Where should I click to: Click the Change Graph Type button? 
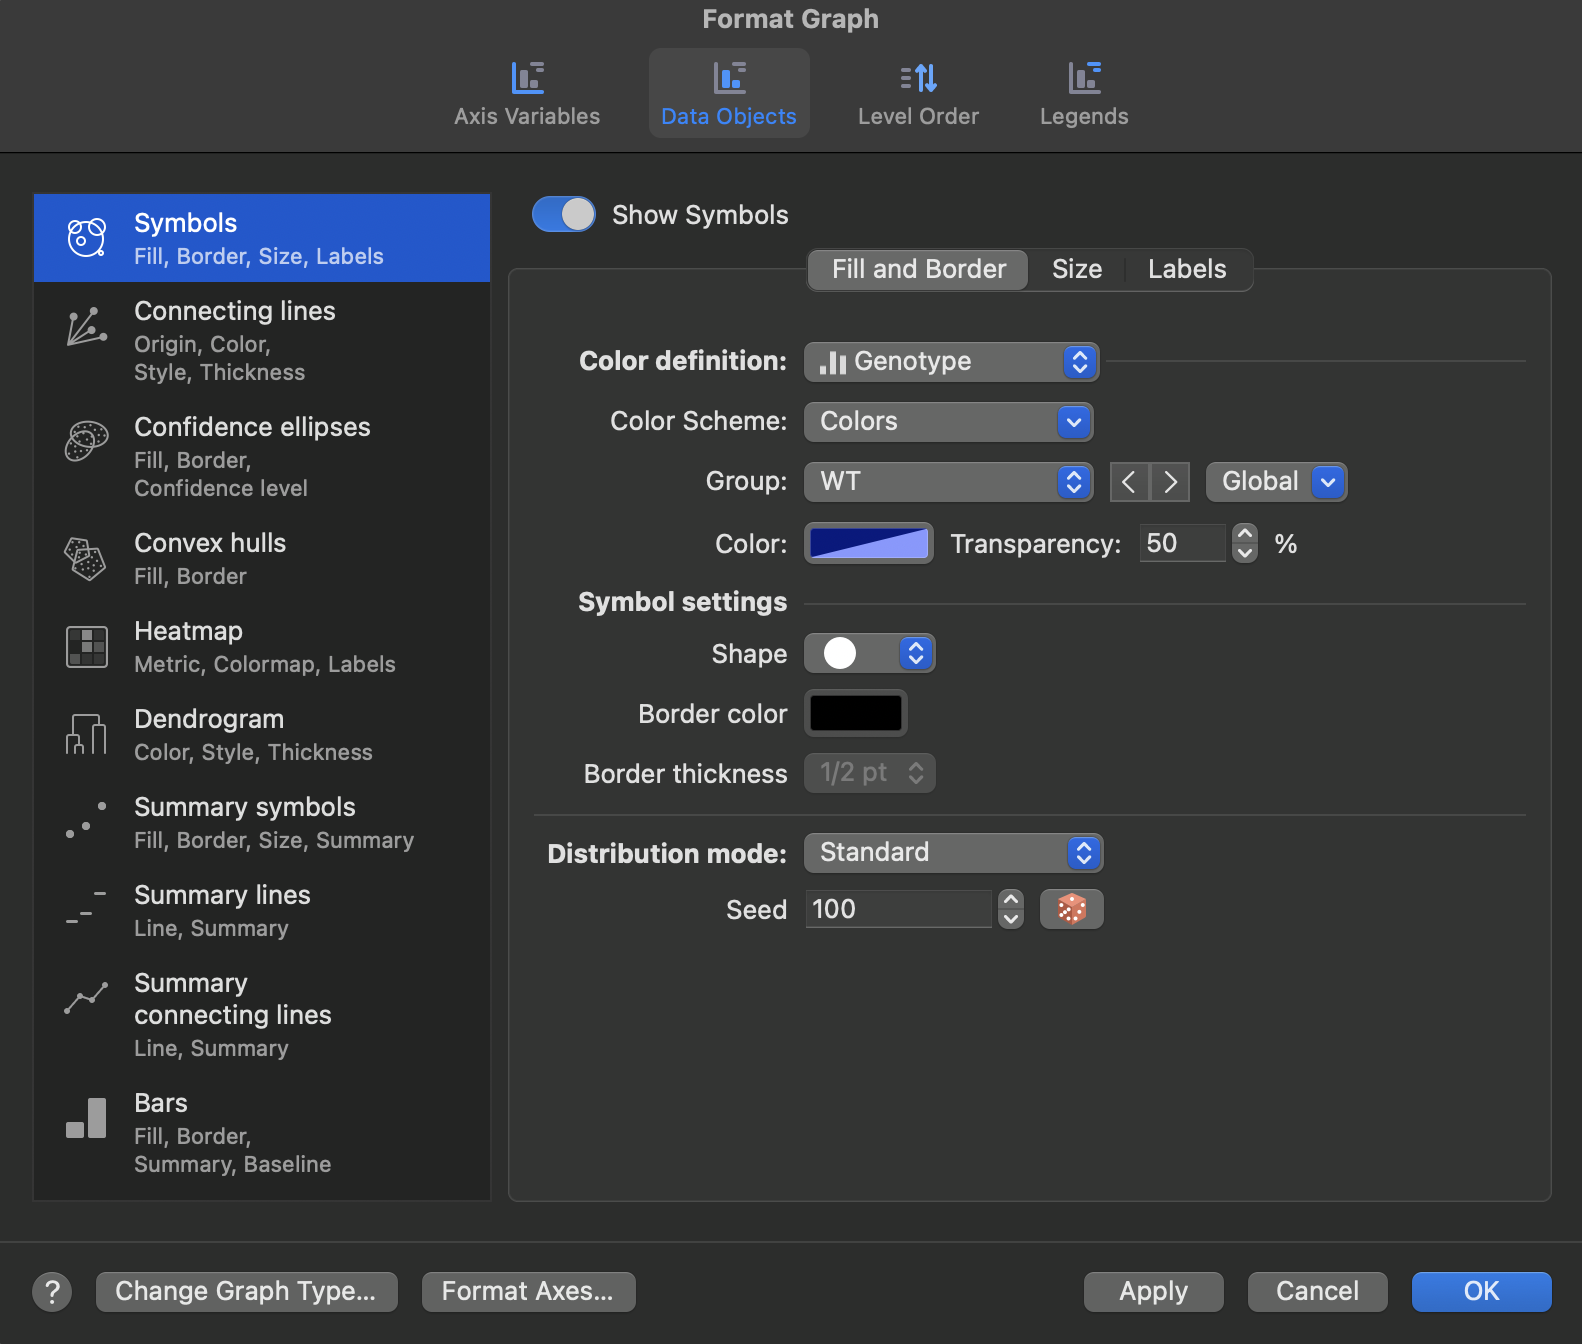(x=246, y=1291)
